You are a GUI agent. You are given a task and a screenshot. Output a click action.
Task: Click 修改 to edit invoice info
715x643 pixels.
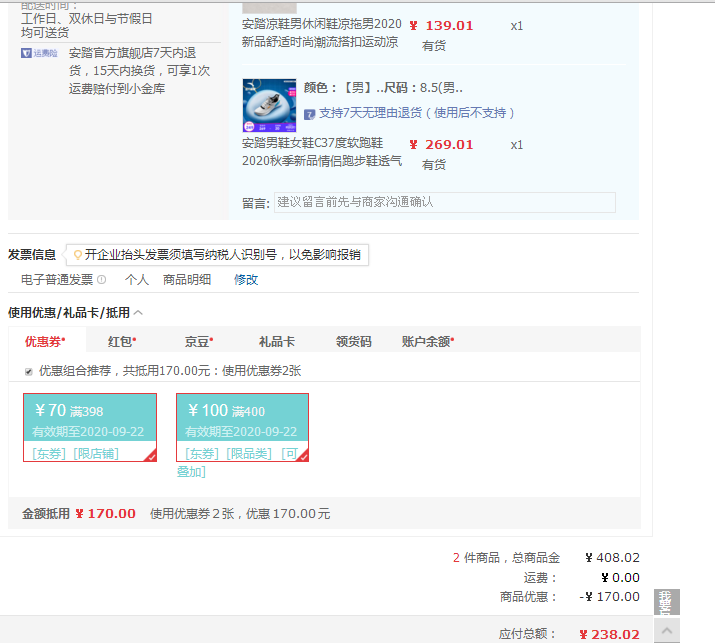tap(246, 280)
